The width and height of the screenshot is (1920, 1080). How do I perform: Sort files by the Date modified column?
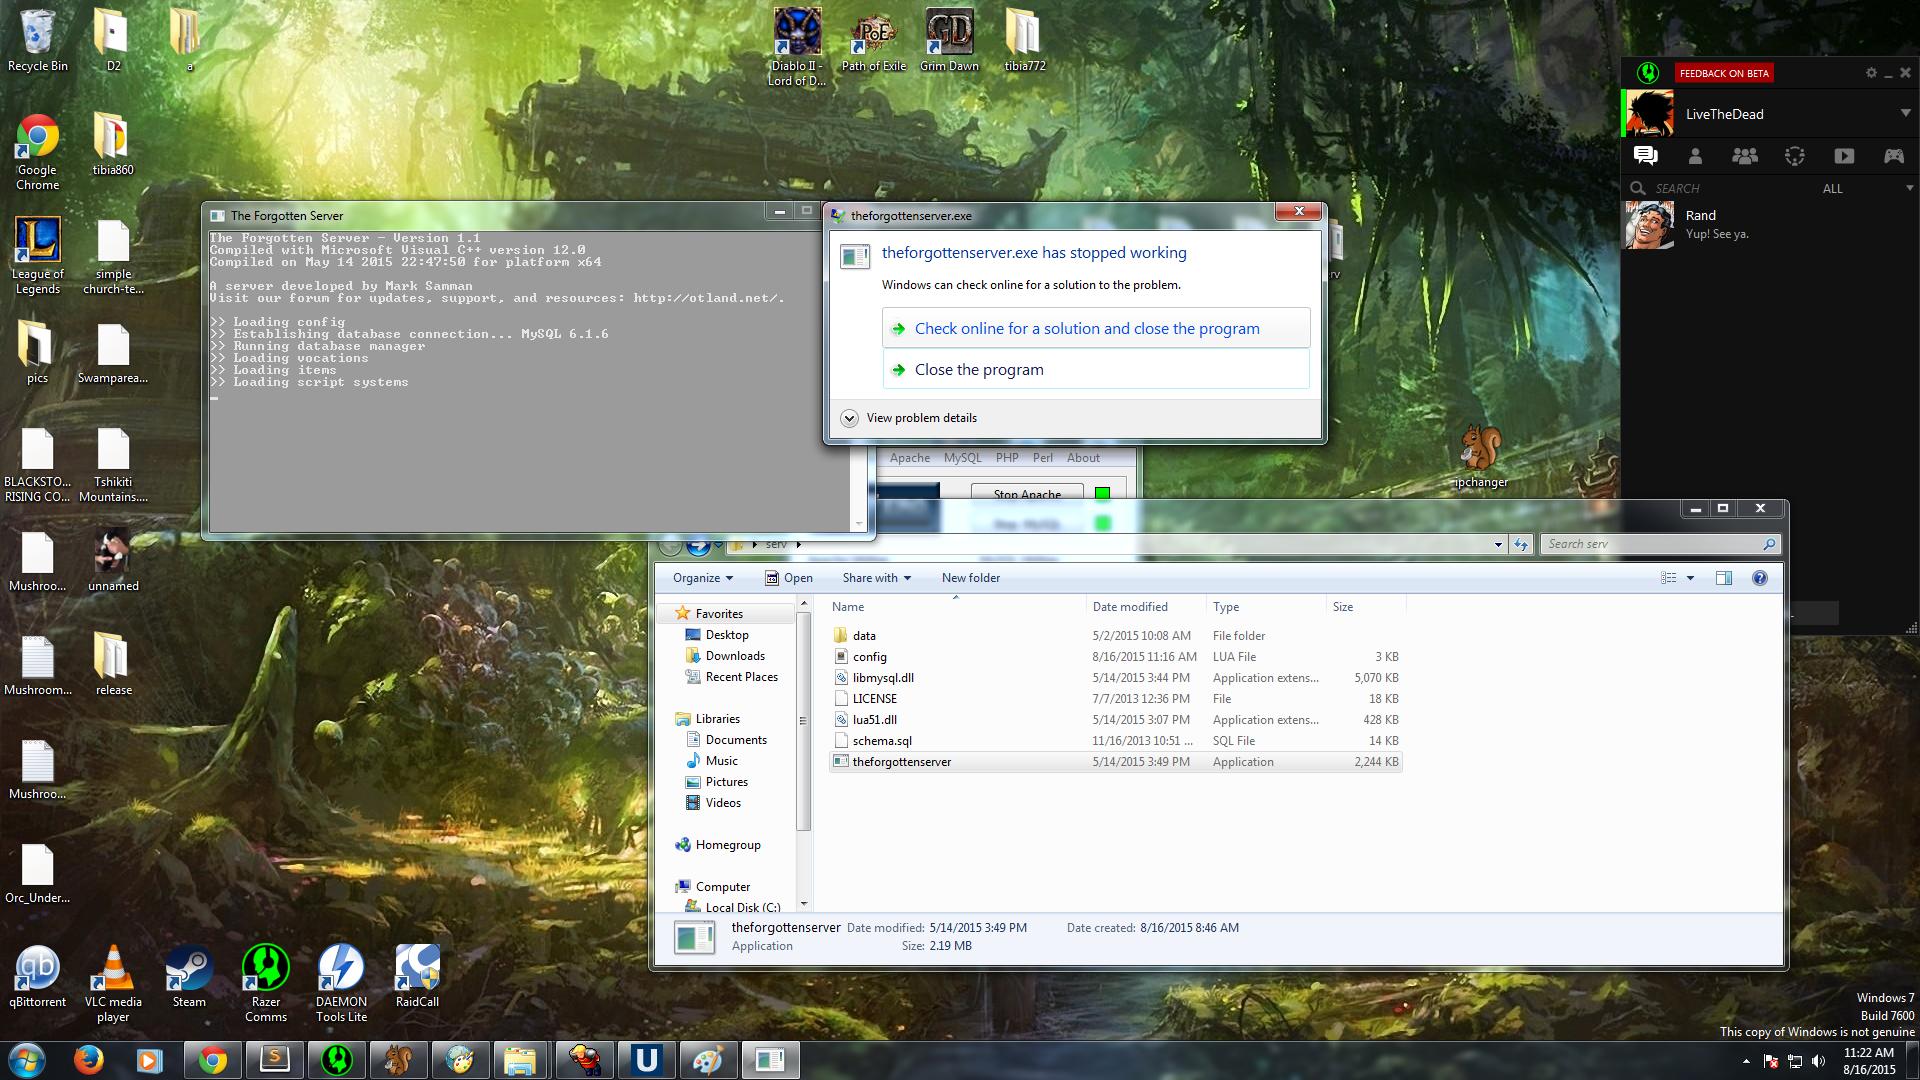coord(1148,607)
